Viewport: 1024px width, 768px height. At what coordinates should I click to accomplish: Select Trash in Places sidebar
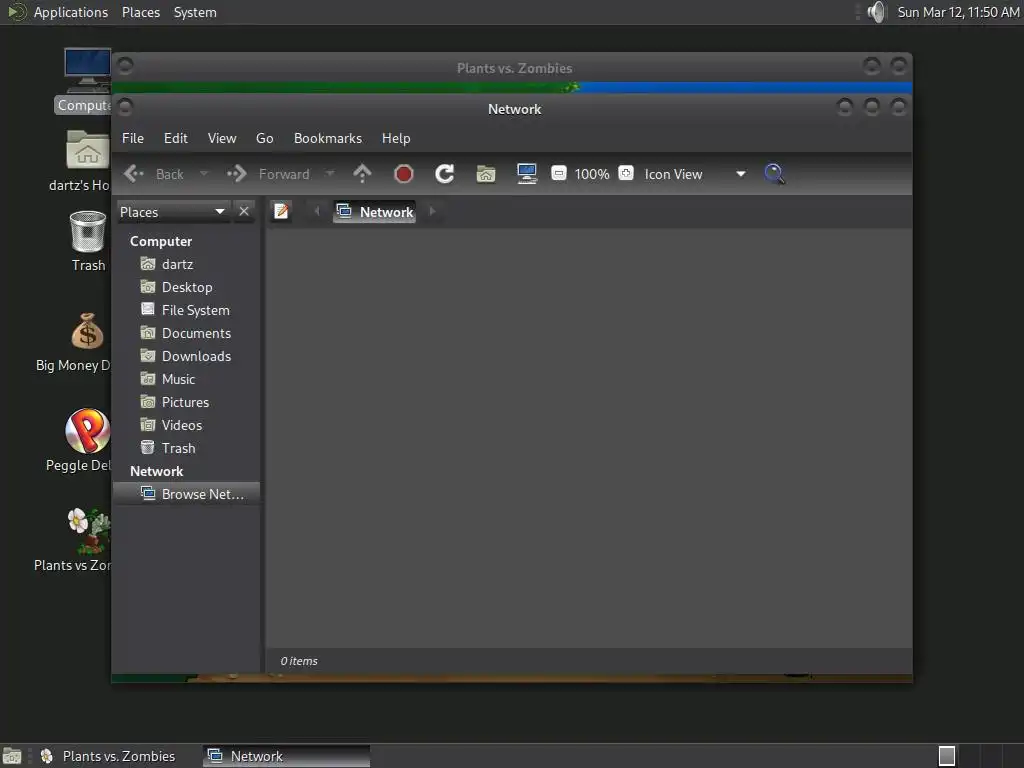click(x=186, y=448)
